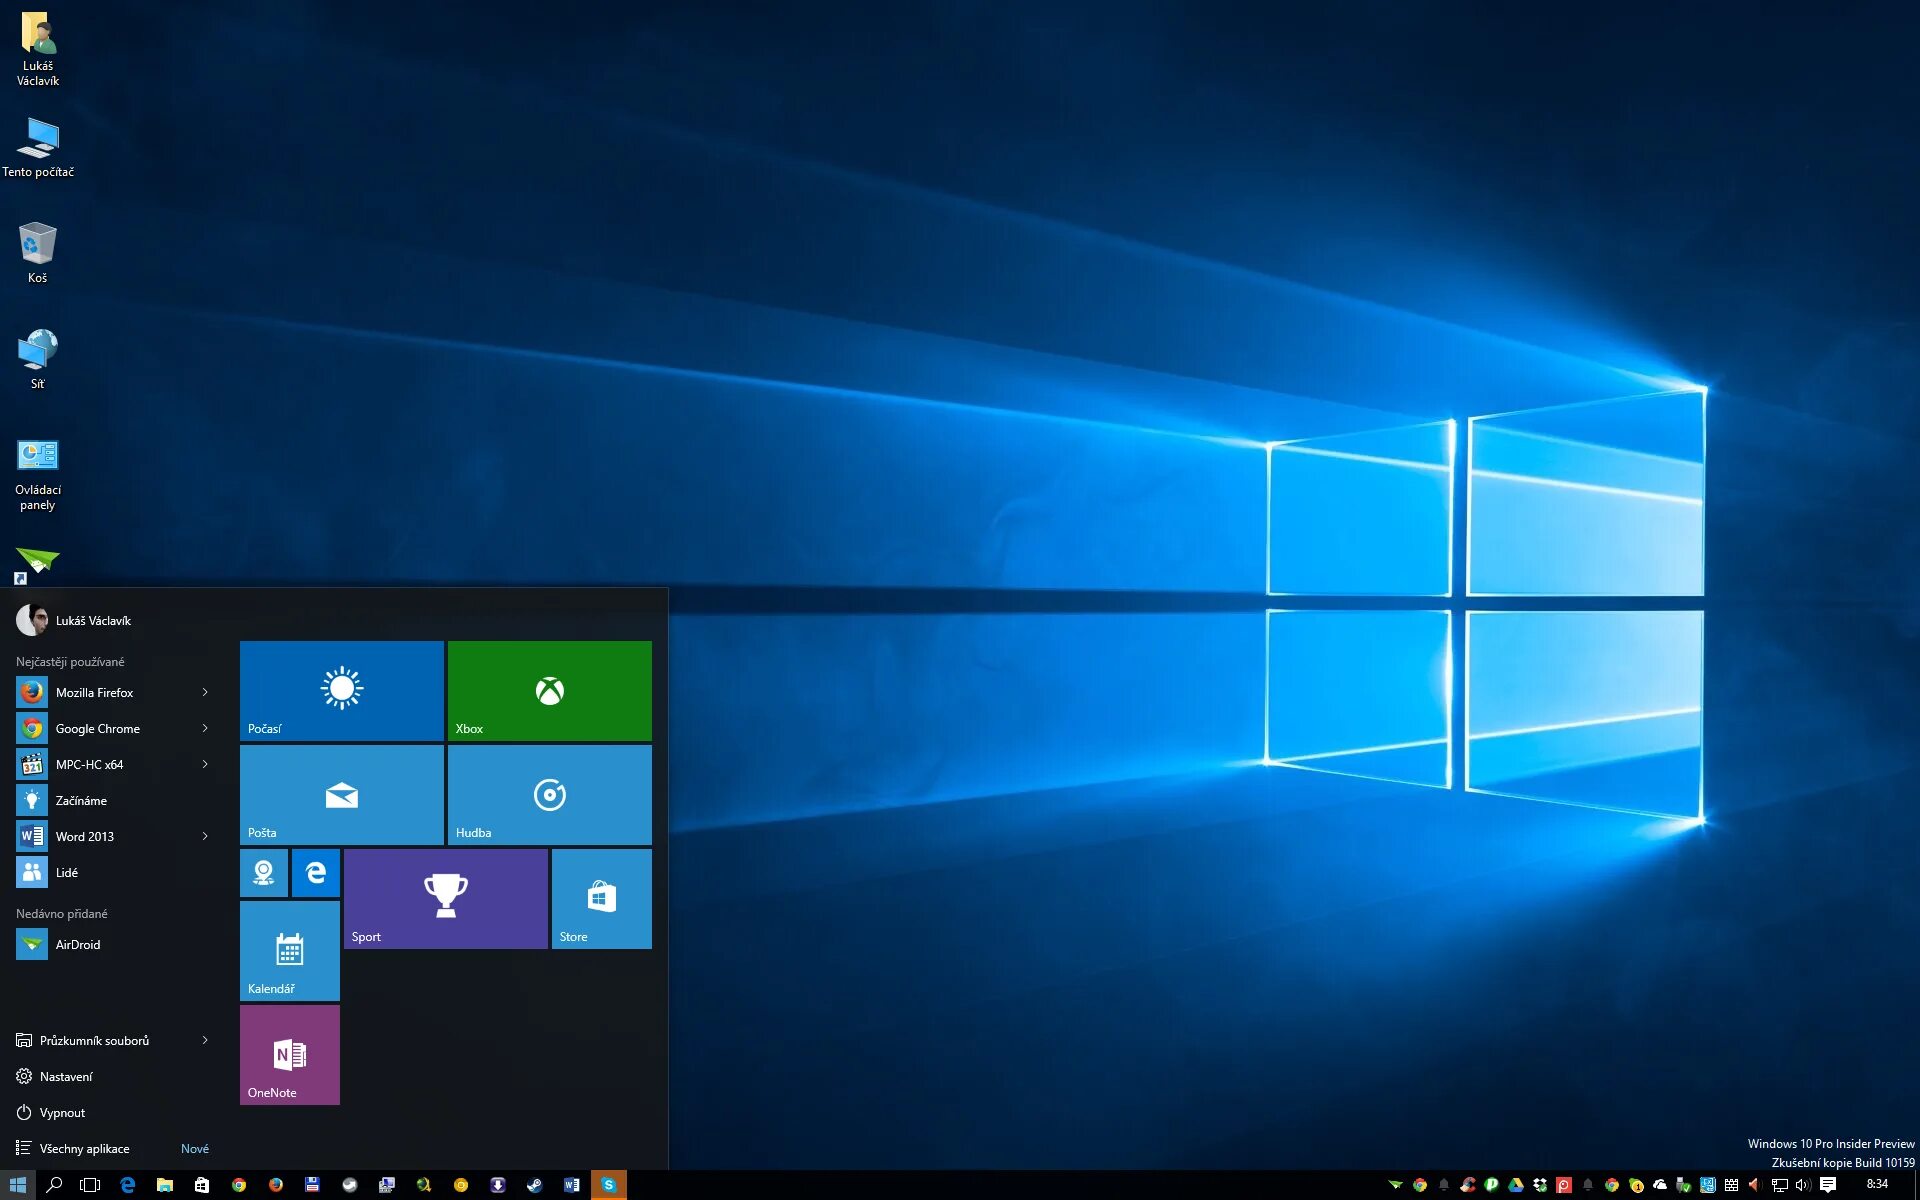Expand the Word 2013 menu arrow
Screen dimensions: 1920x1200
pyautogui.click(x=203, y=836)
